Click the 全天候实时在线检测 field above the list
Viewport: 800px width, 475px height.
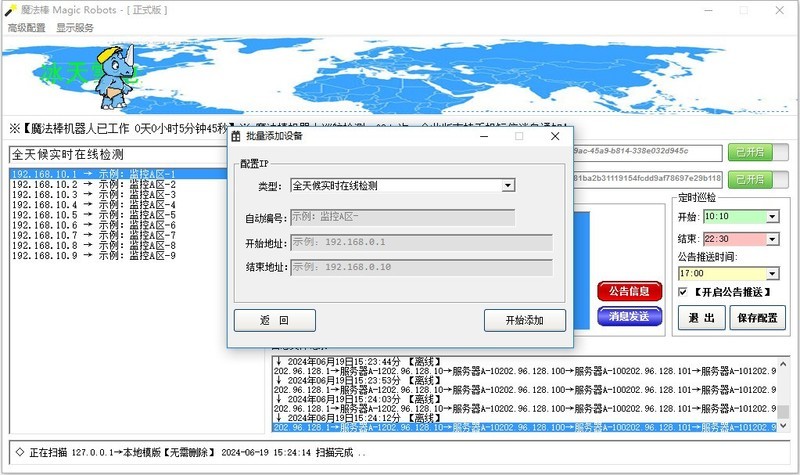118,155
